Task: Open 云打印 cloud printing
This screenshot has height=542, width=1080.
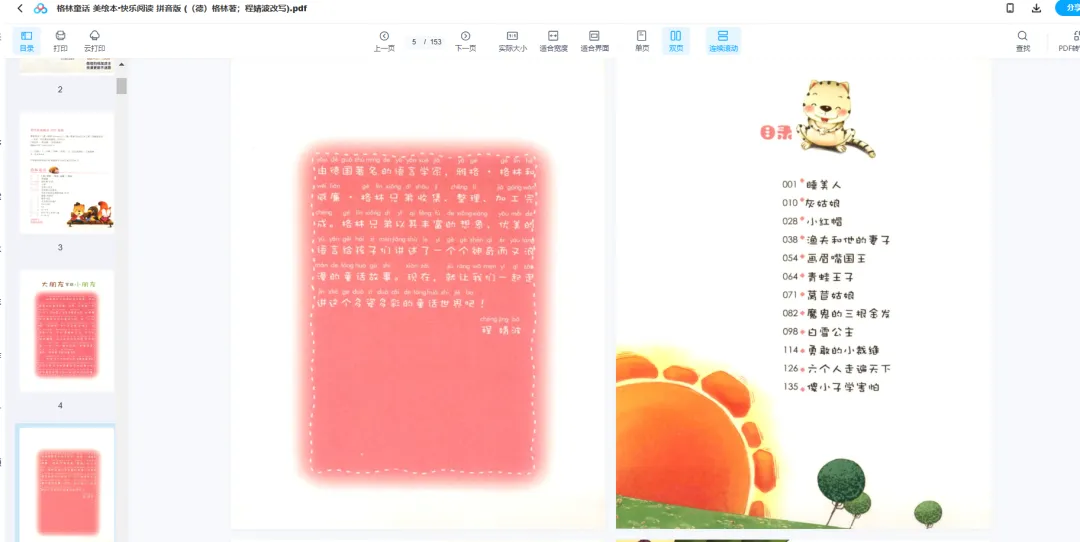Action: coord(94,41)
